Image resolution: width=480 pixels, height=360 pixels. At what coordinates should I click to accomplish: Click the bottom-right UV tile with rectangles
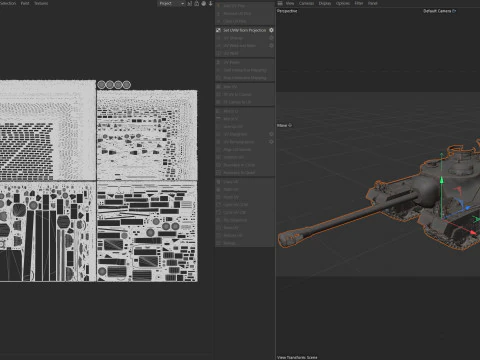147,232
